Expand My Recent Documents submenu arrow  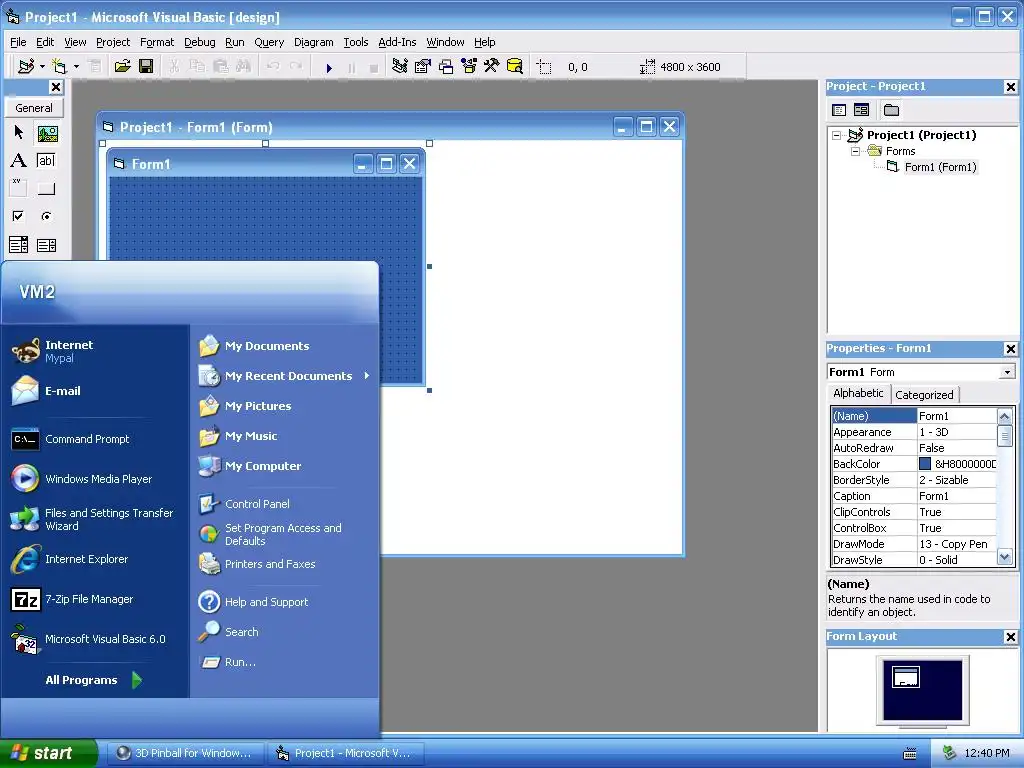point(367,376)
